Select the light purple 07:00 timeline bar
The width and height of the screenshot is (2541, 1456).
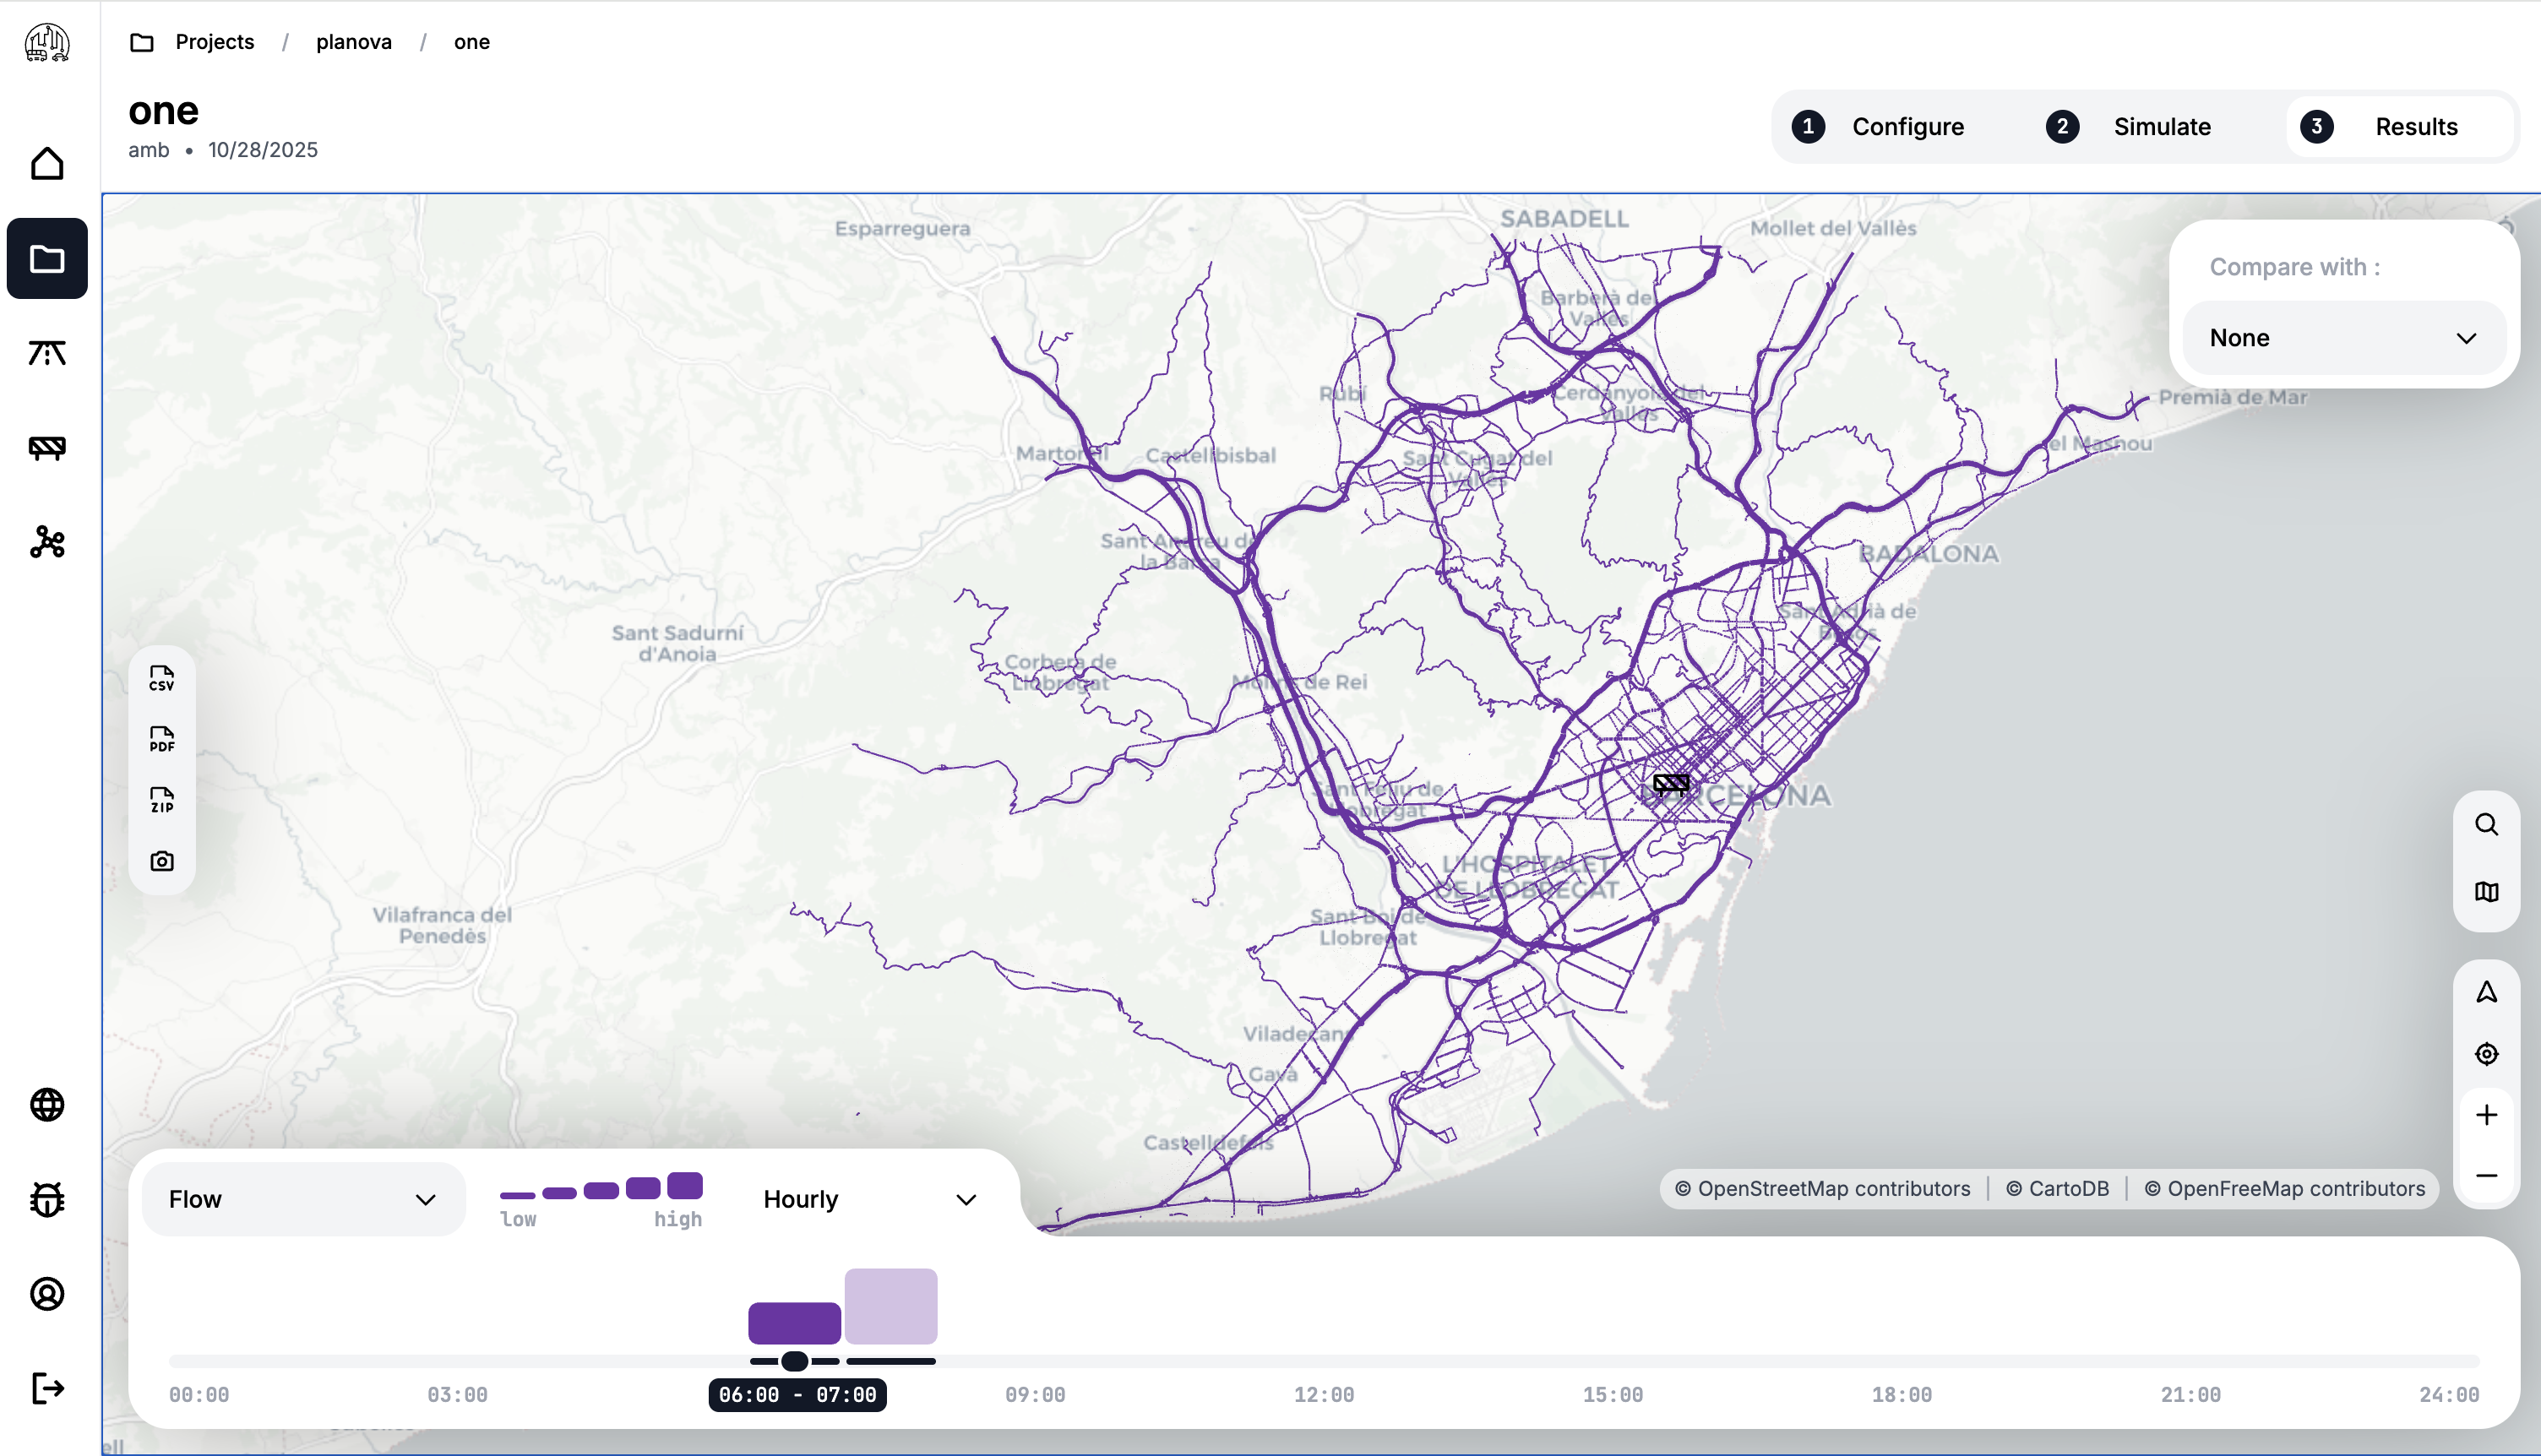[x=890, y=1306]
